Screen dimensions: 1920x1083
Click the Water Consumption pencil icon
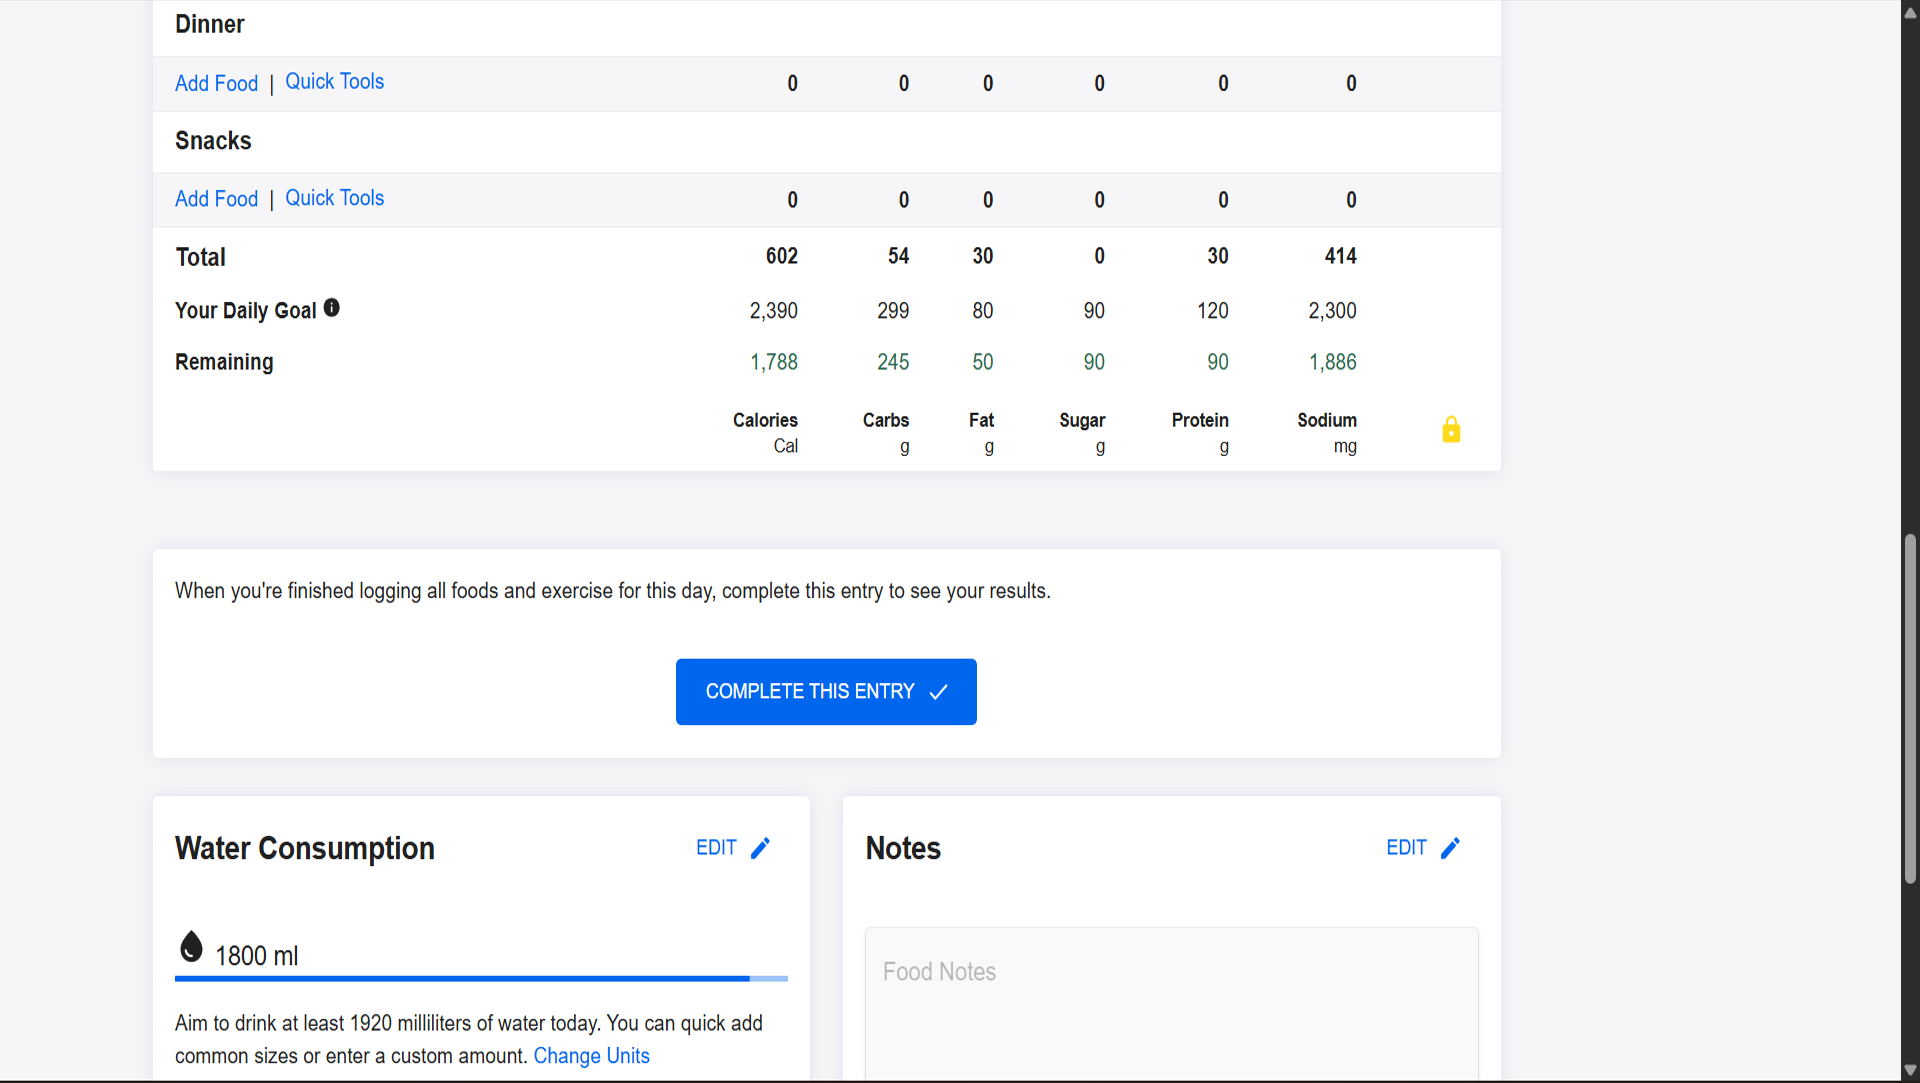[761, 848]
